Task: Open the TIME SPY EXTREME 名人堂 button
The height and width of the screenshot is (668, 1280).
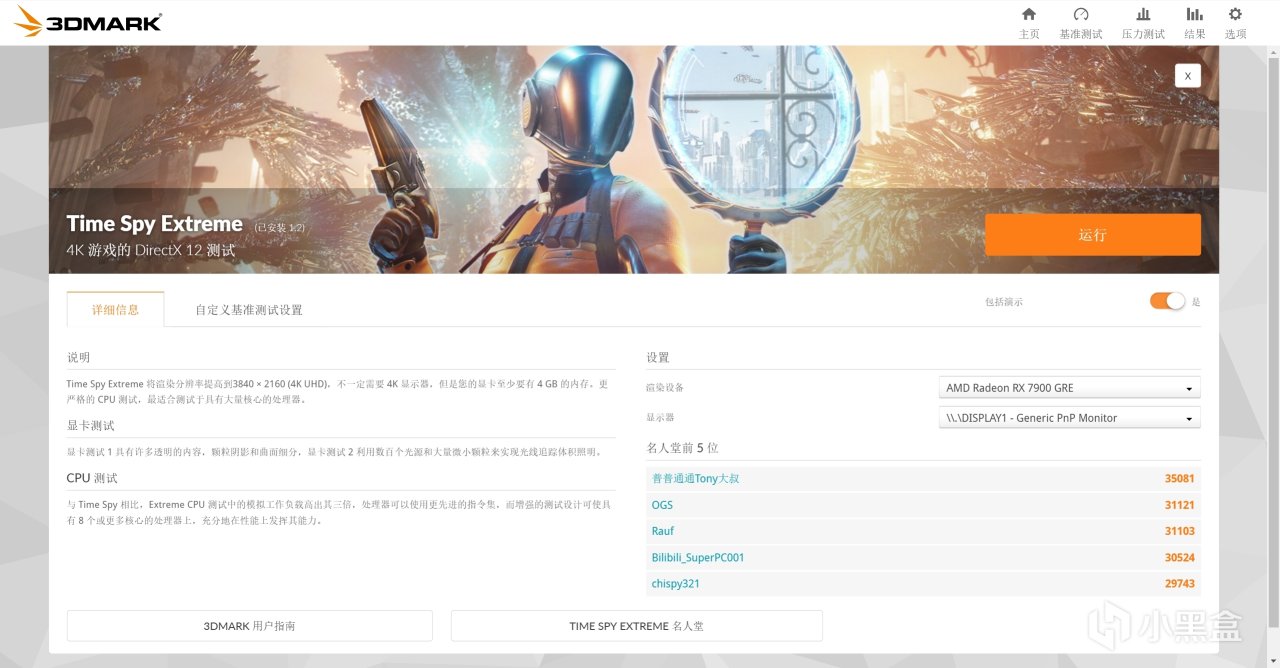Action: pos(636,626)
